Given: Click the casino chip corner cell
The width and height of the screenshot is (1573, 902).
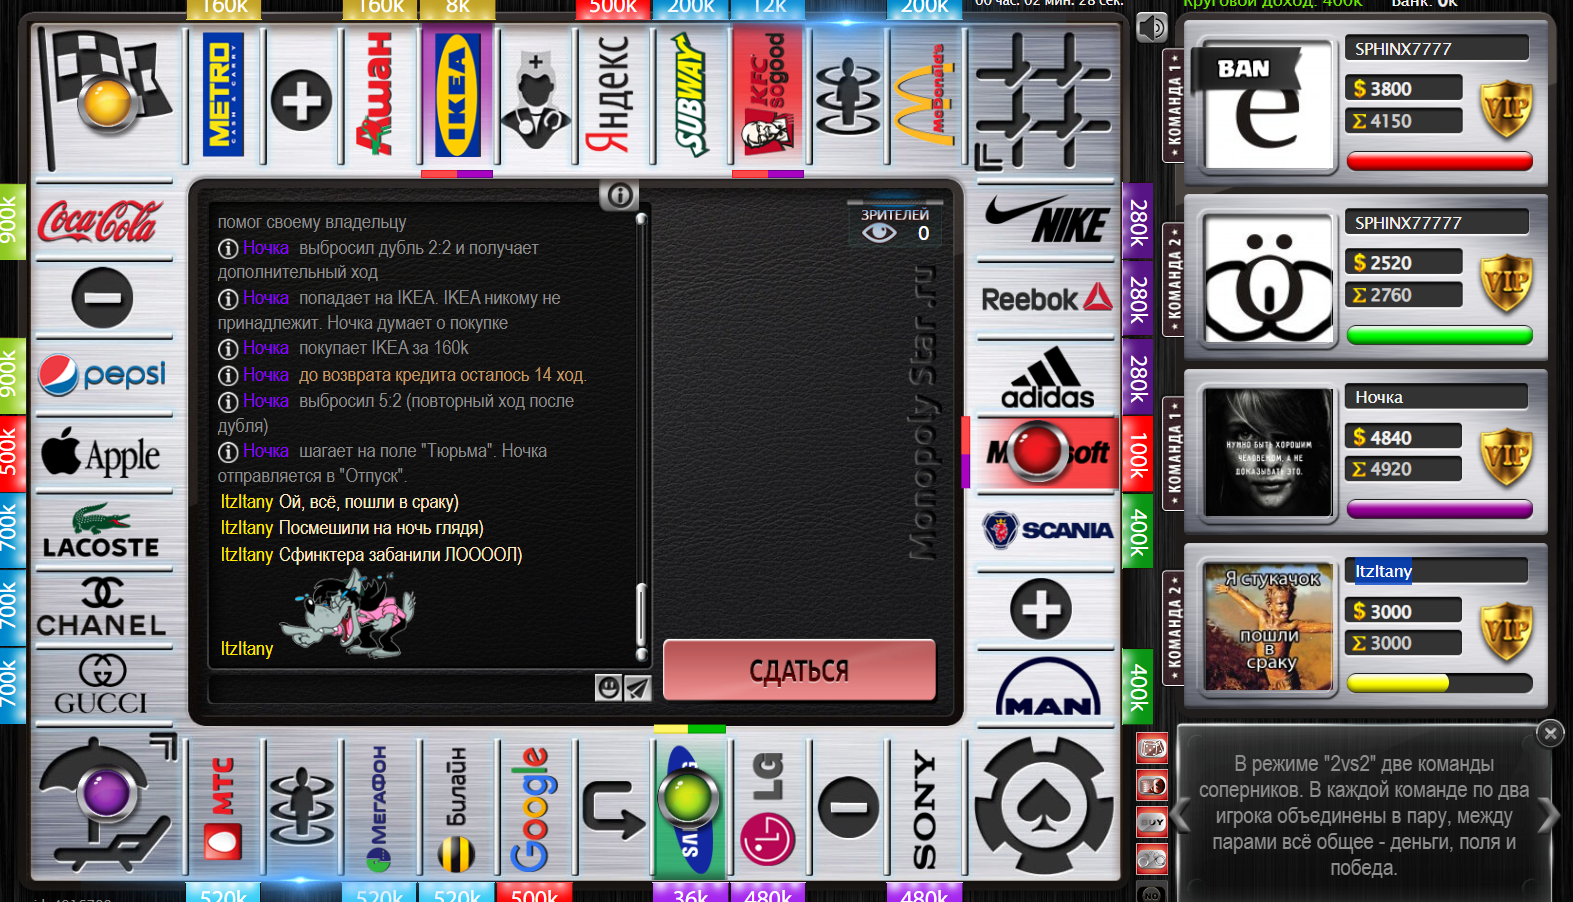Looking at the screenshot, I should pyautogui.click(x=1044, y=806).
